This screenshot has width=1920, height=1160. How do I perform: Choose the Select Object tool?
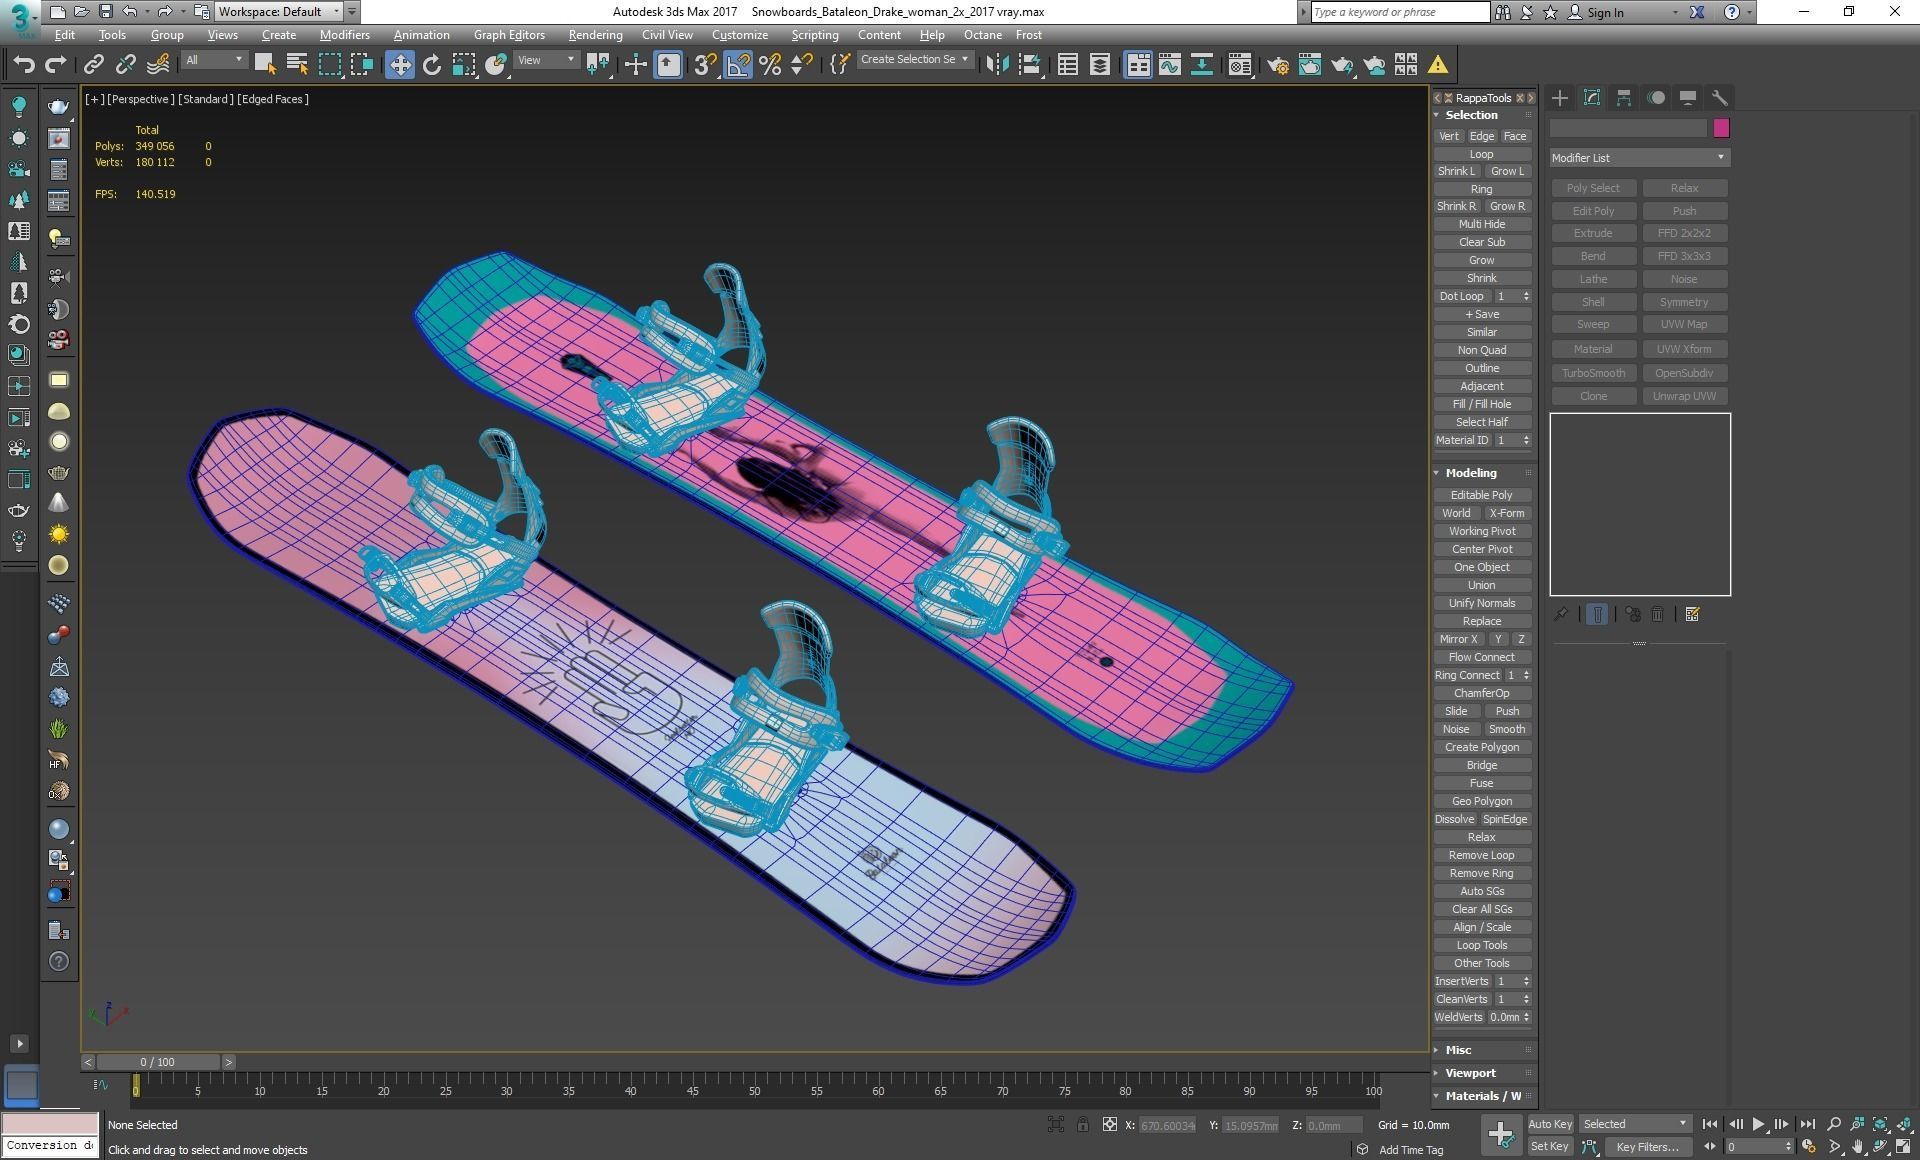coord(265,65)
